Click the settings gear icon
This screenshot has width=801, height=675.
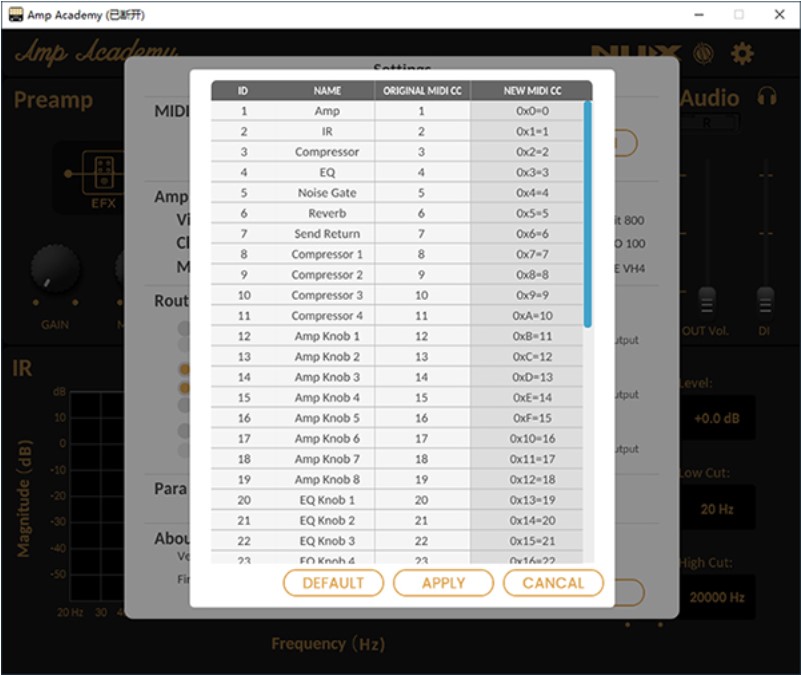coord(742,54)
